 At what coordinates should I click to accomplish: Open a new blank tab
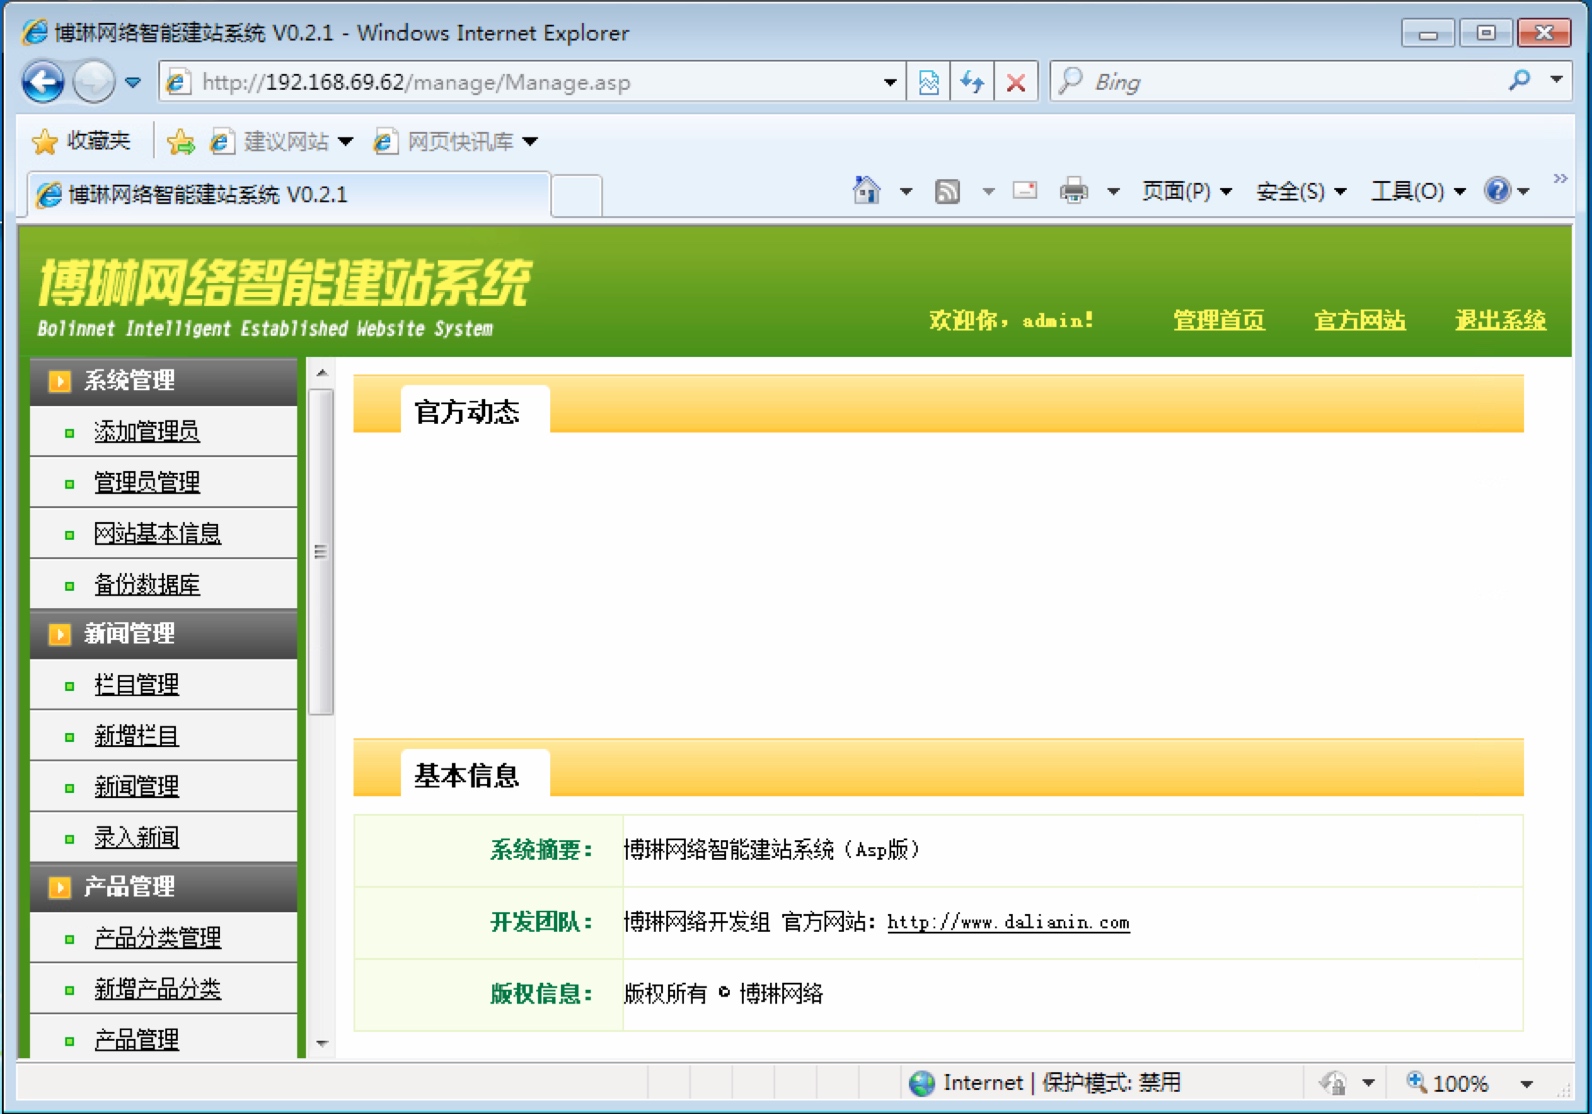tap(577, 195)
